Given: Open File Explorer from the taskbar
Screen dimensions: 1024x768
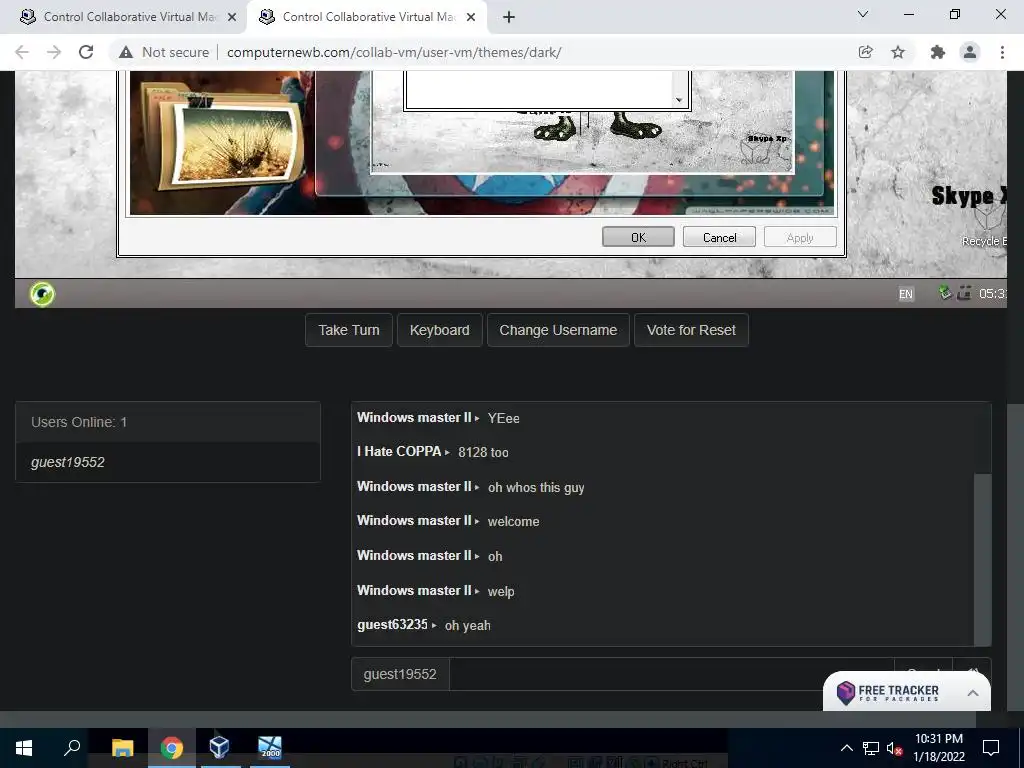Looking at the screenshot, I should [x=122, y=747].
